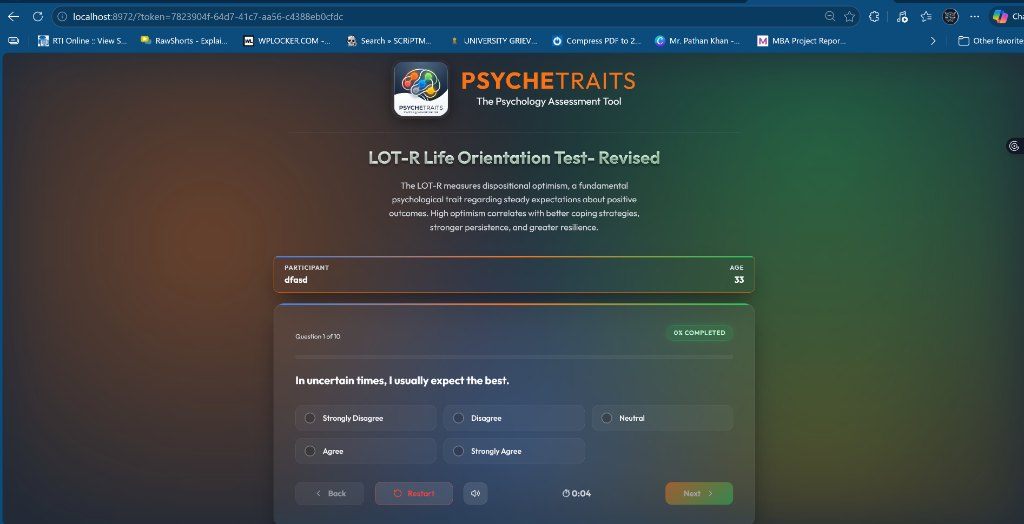The image size is (1024, 524).
Task: Click the 0% COMPLETED badge
Action: pyautogui.click(x=699, y=333)
